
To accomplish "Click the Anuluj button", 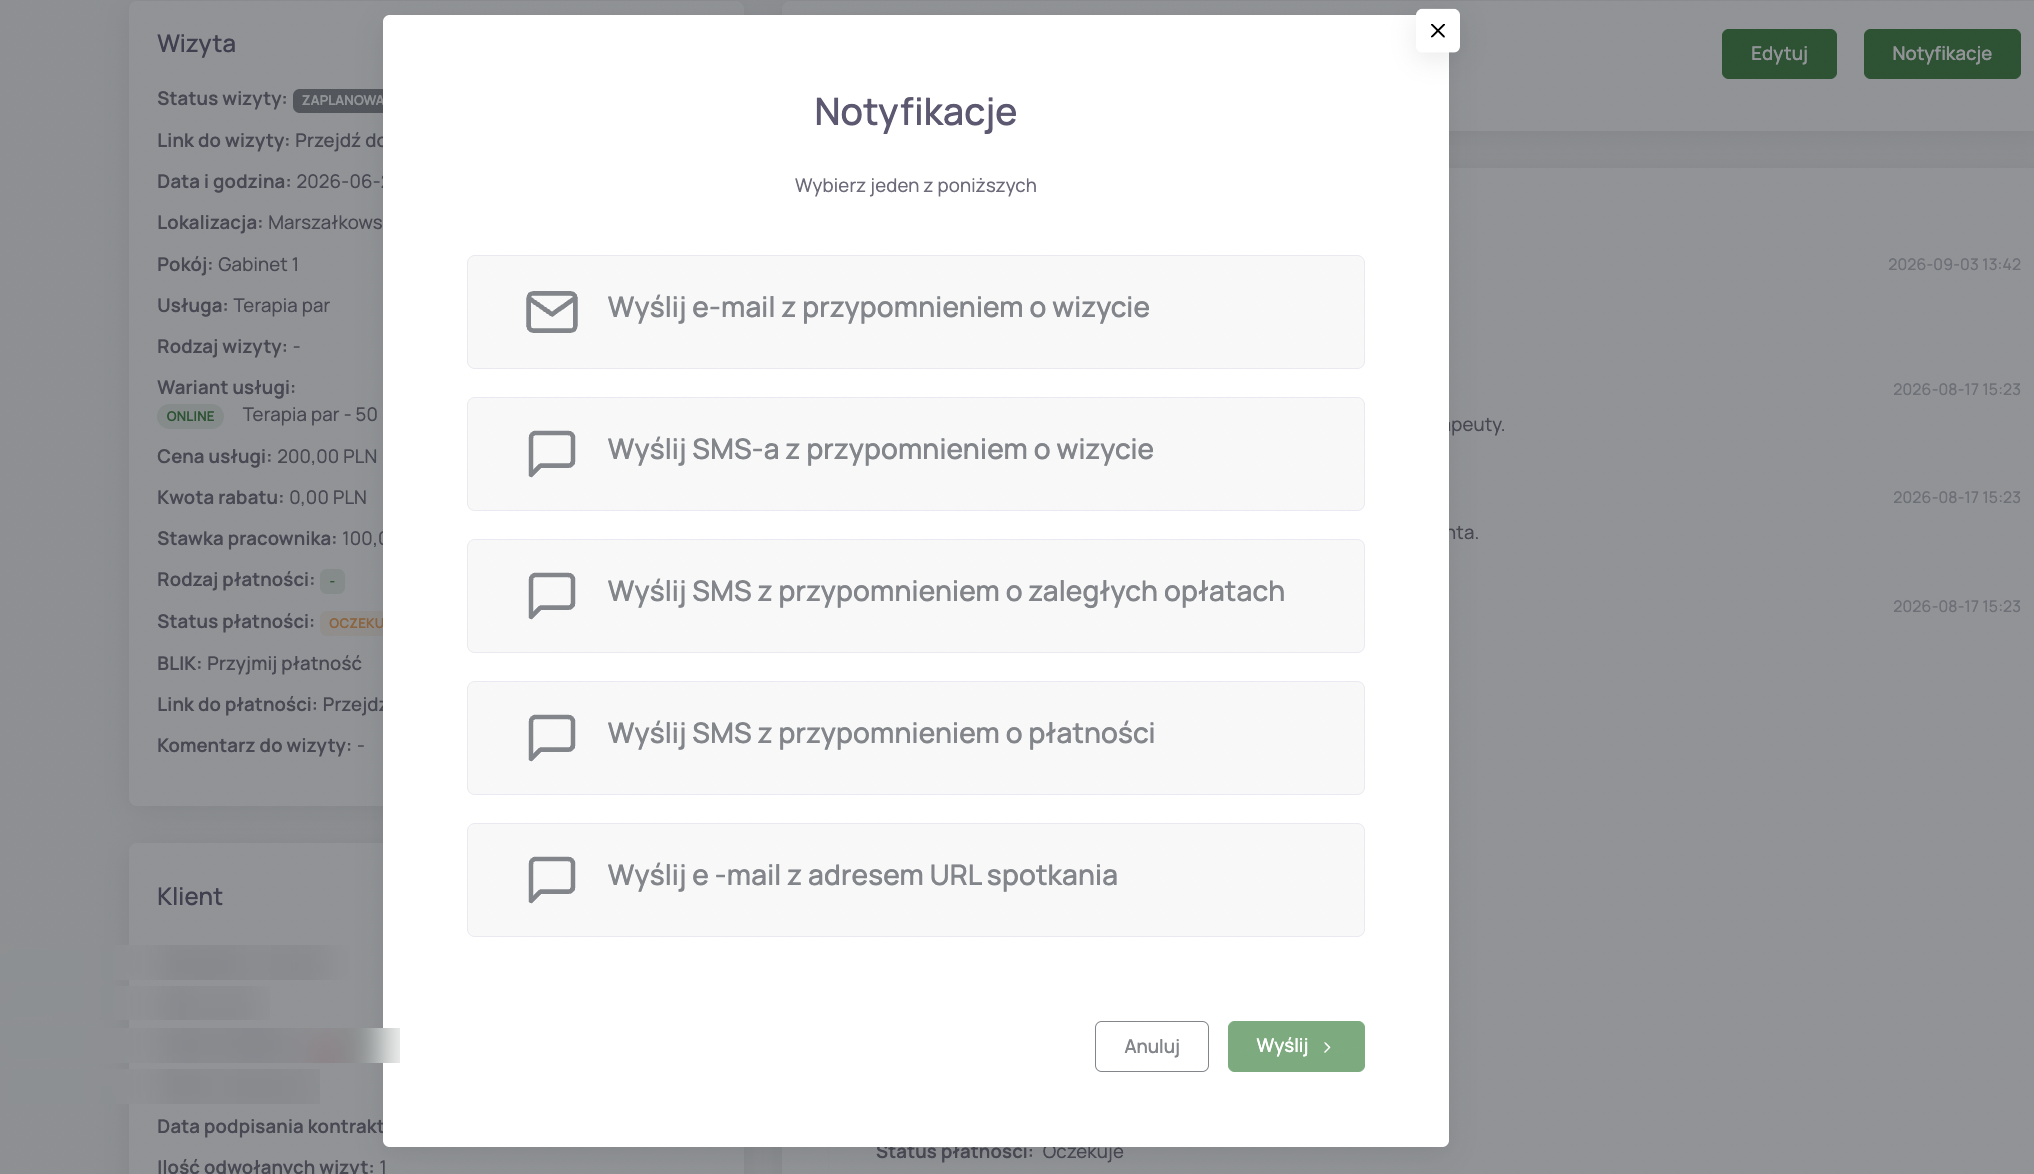I will [x=1152, y=1046].
